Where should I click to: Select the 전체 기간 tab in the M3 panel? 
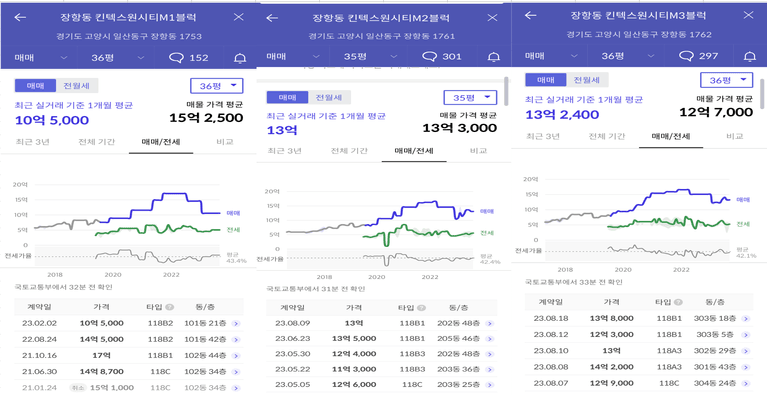(607, 136)
